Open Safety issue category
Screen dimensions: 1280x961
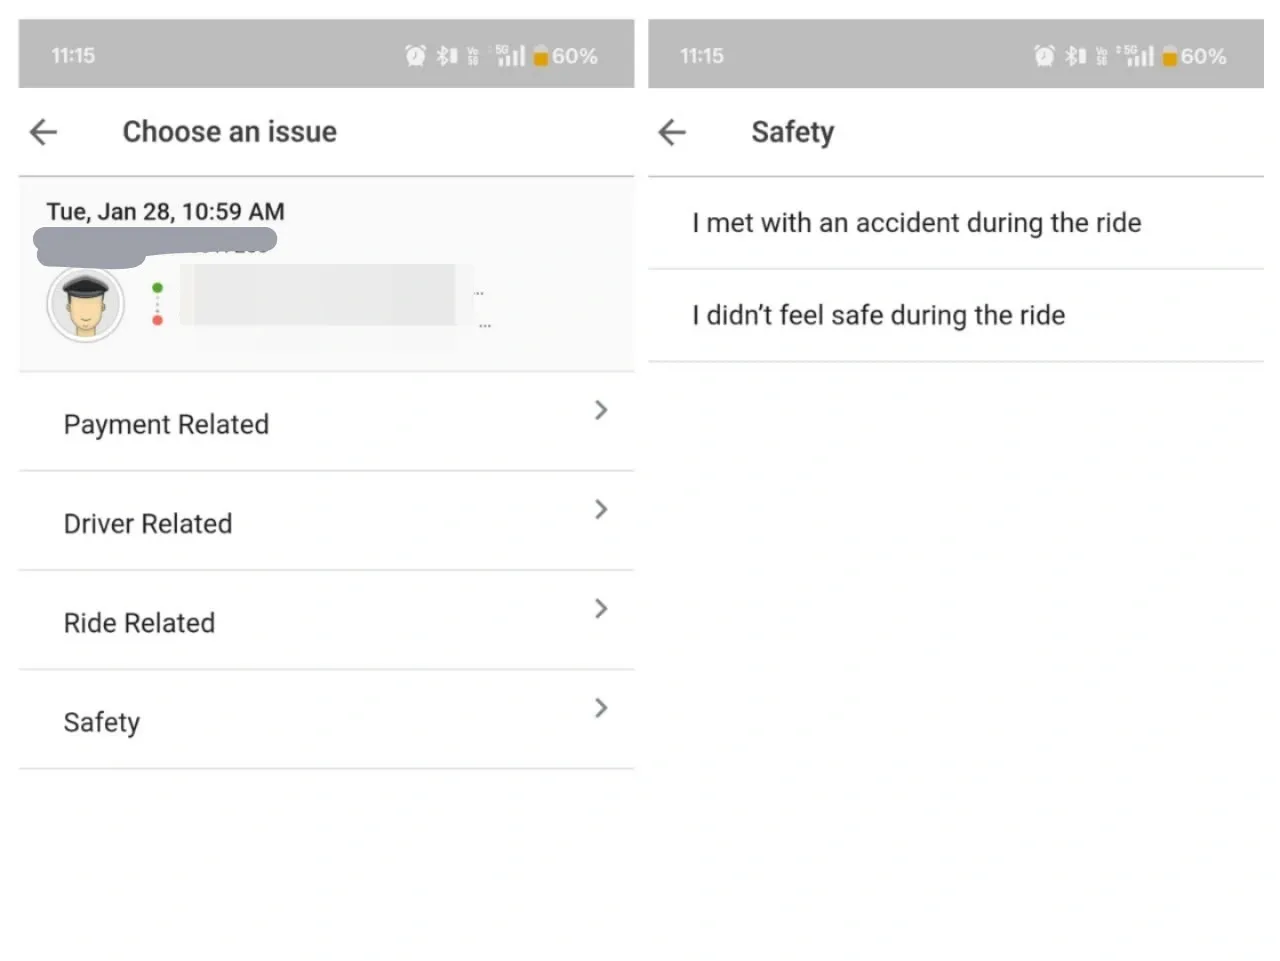click(102, 722)
